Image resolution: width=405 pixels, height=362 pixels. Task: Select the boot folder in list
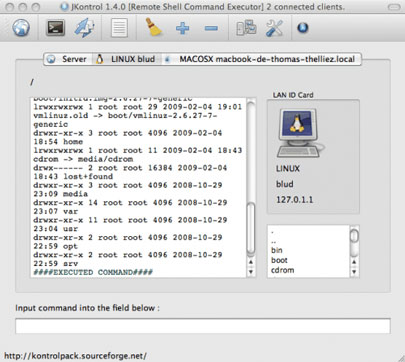tap(279, 260)
